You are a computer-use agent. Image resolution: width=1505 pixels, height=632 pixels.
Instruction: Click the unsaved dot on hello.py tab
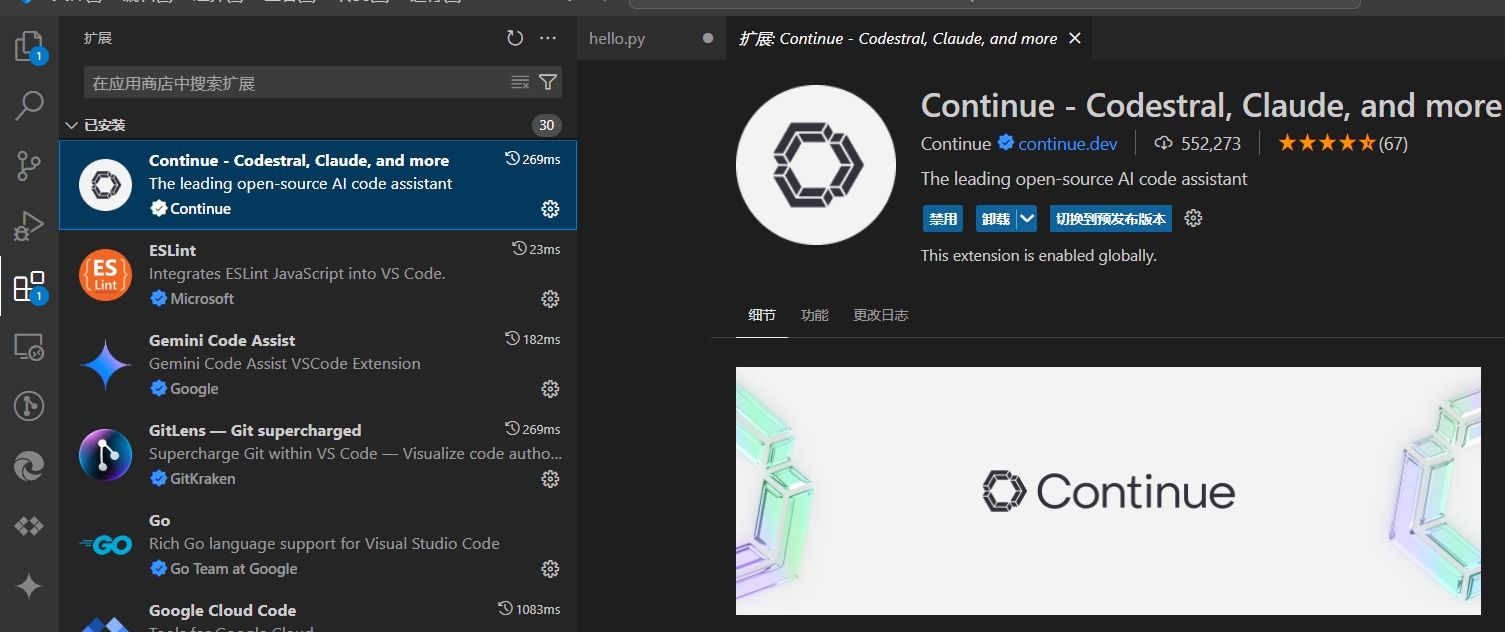pyautogui.click(x=708, y=38)
